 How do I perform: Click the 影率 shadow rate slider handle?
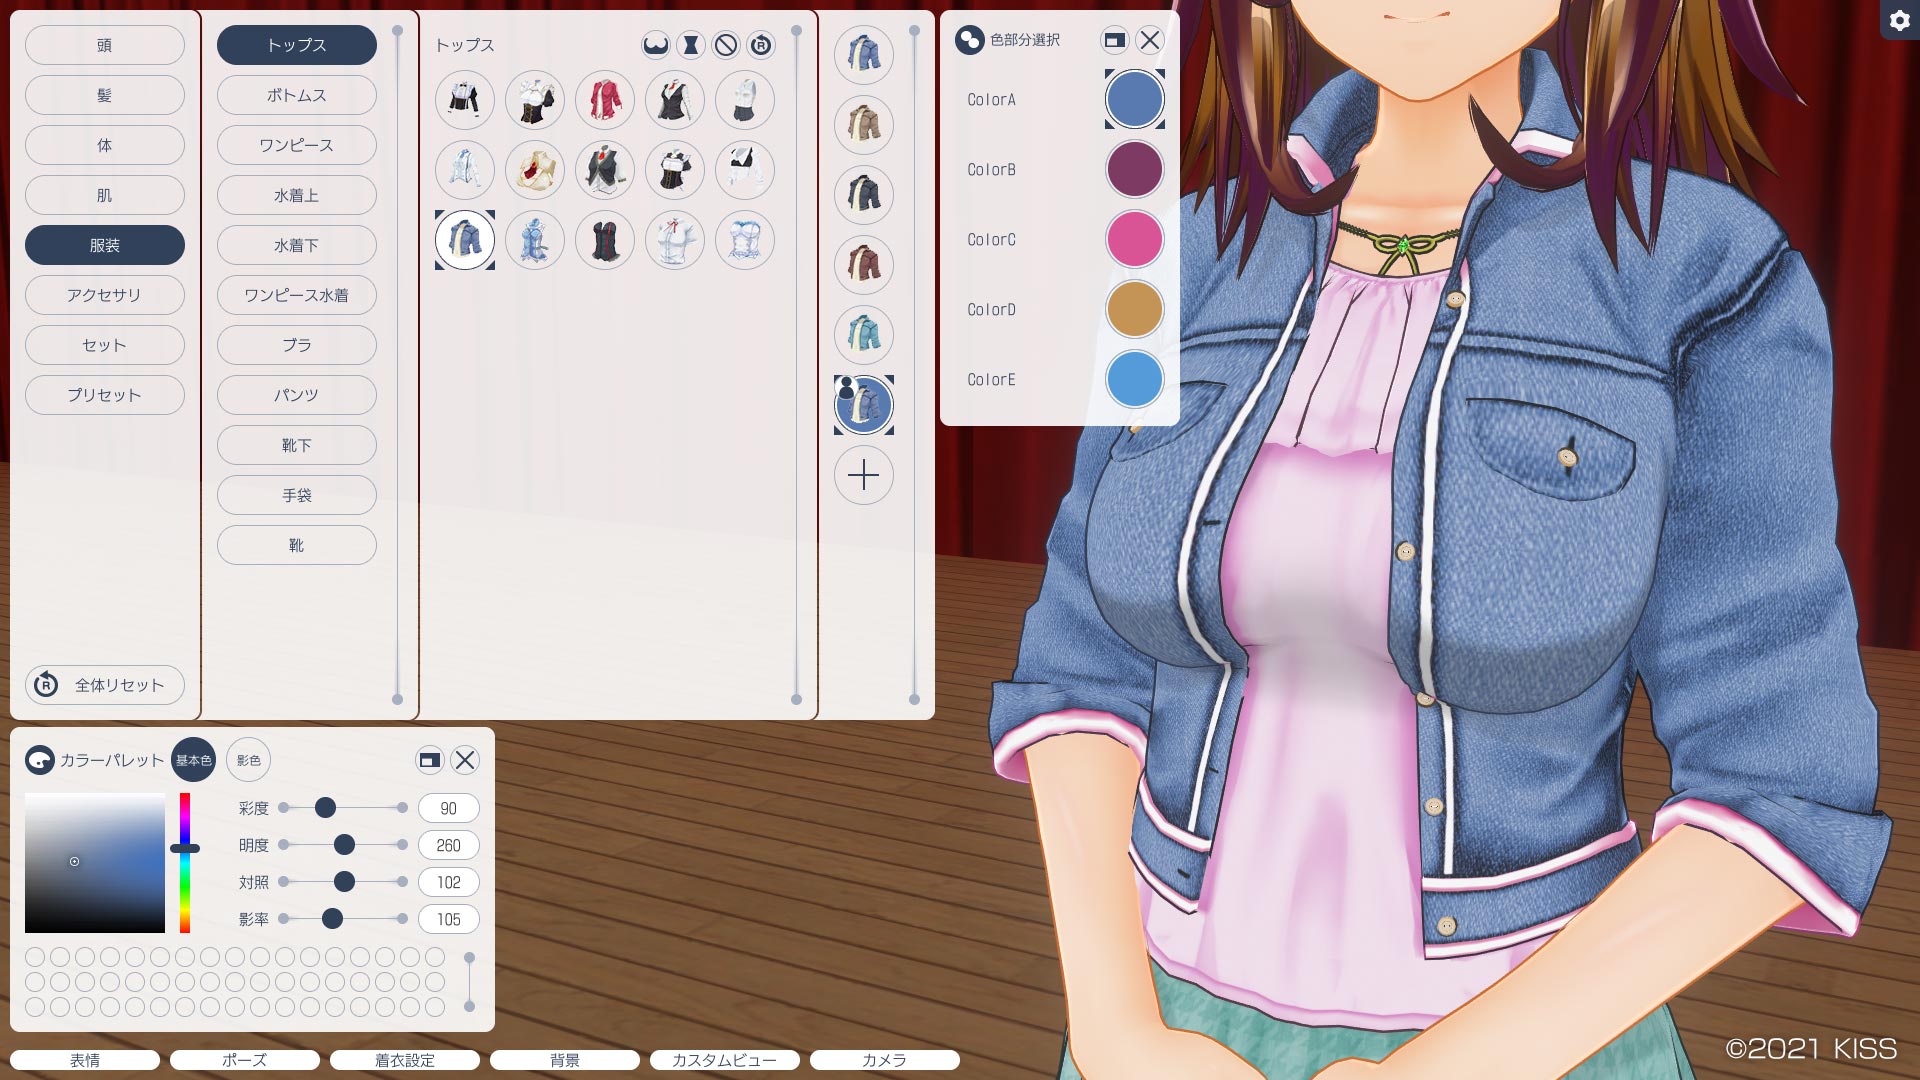tap(333, 918)
